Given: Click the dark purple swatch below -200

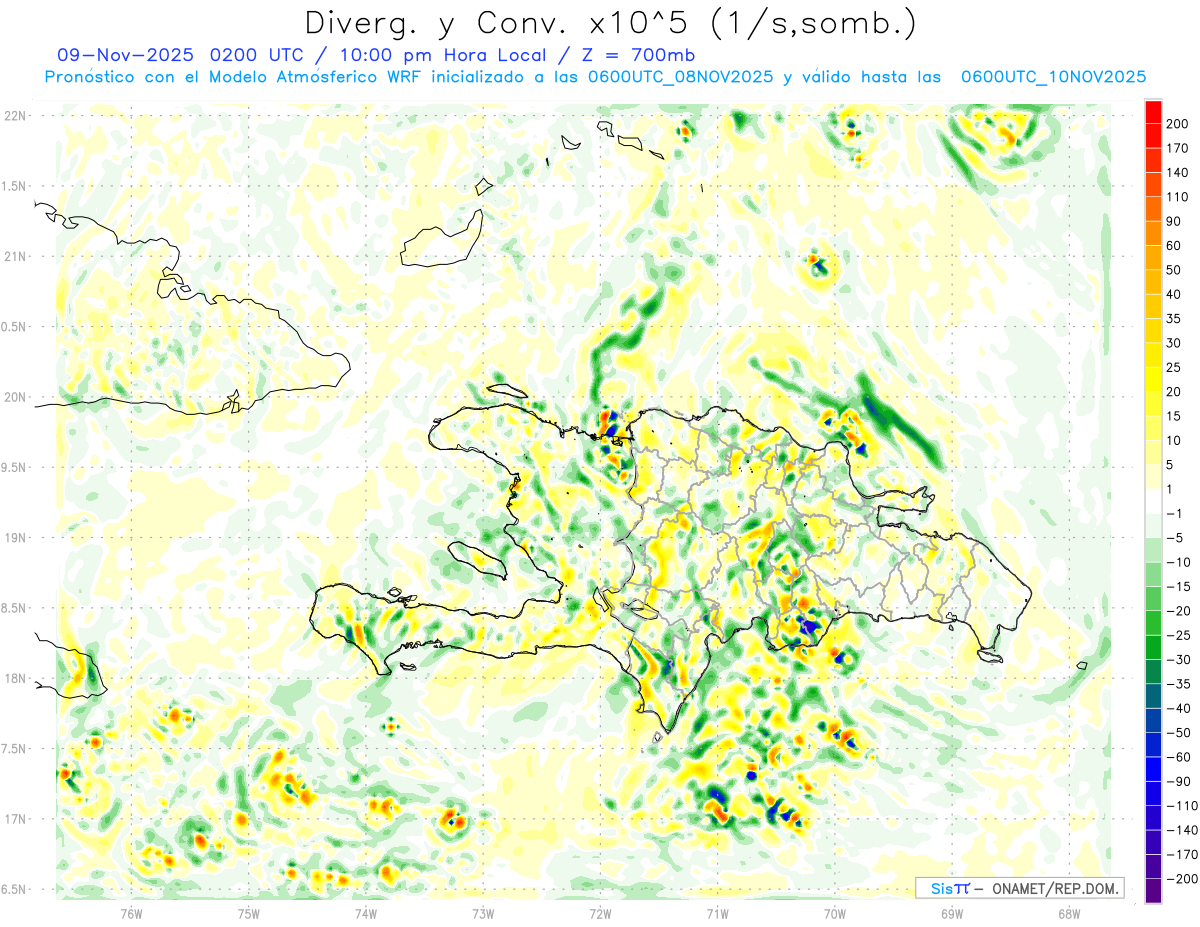Looking at the screenshot, I should pyautogui.click(x=1154, y=891).
